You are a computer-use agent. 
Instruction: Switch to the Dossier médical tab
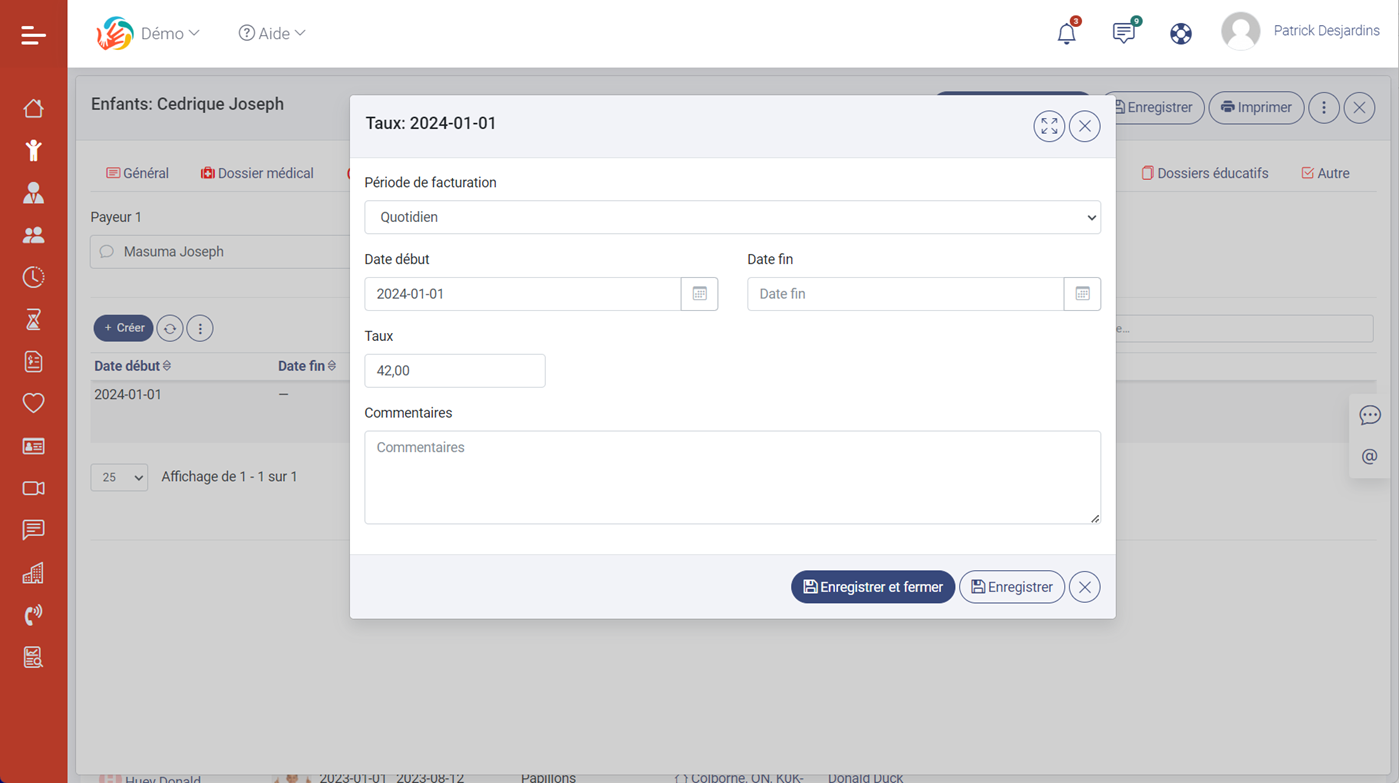pyautogui.click(x=257, y=173)
